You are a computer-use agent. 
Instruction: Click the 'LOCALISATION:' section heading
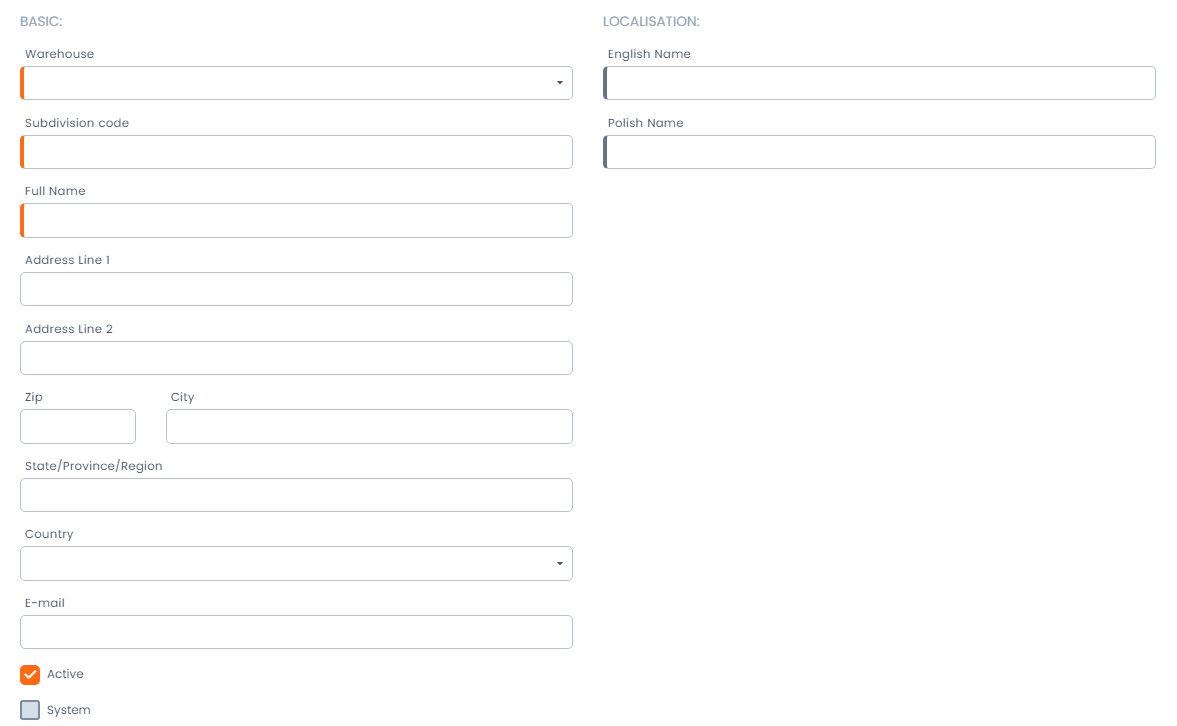(651, 21)
